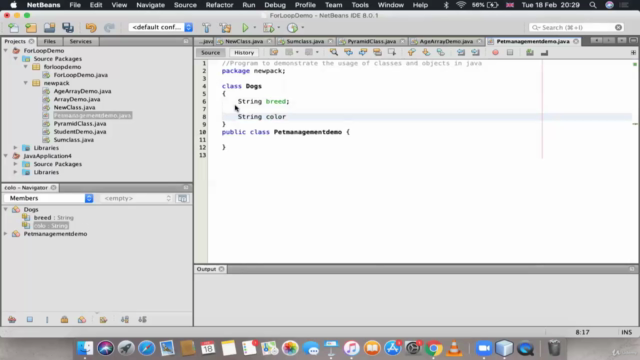
Task: Click the New Project toolbar icon
Action: pos(31,28)
